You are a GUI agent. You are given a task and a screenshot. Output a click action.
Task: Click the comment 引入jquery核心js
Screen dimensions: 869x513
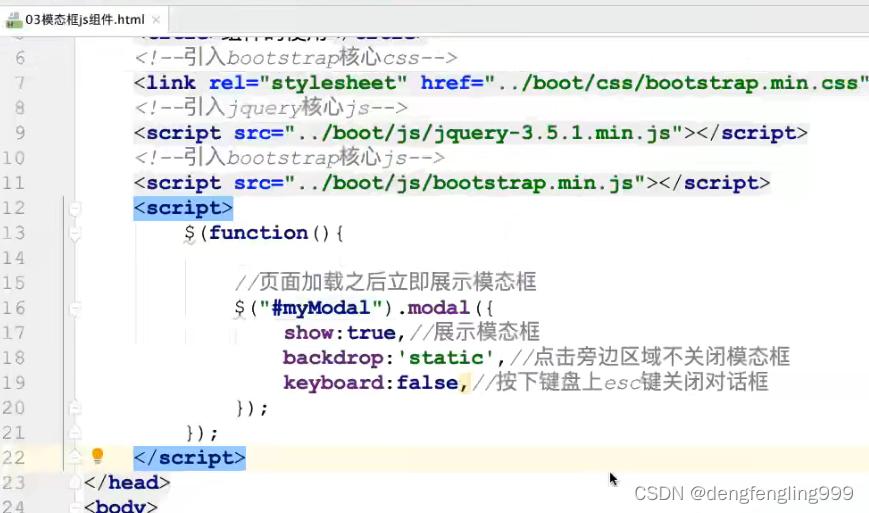(x=271, y=107)
